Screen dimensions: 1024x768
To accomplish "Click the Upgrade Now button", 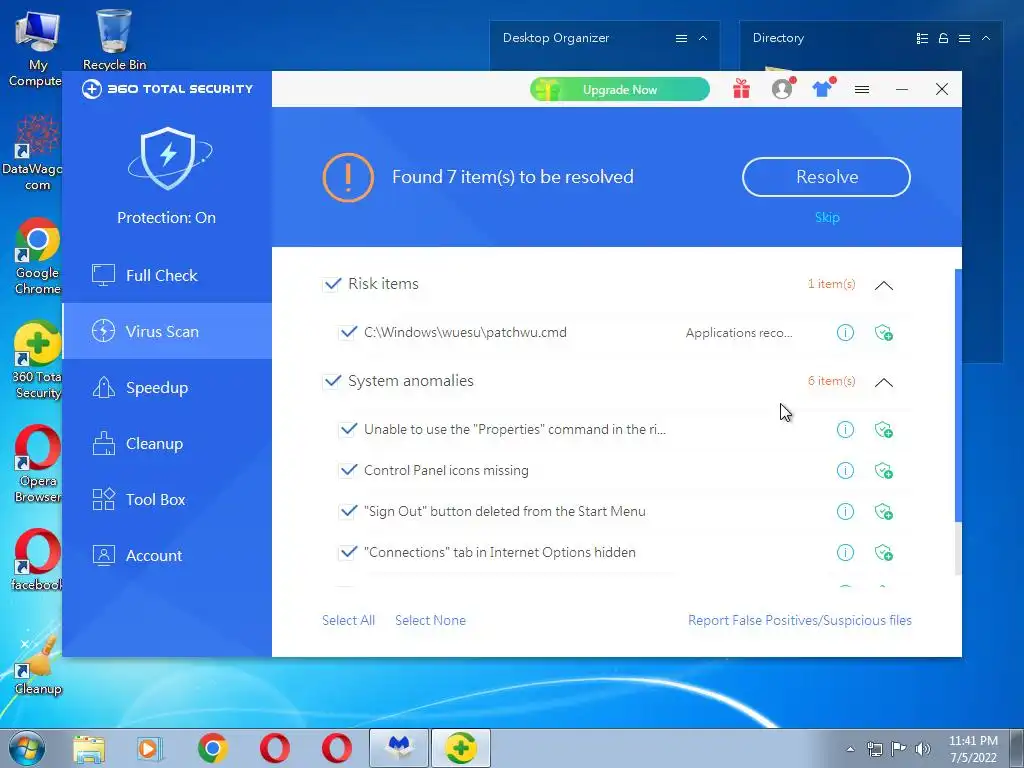I will (x=620, y=89).
